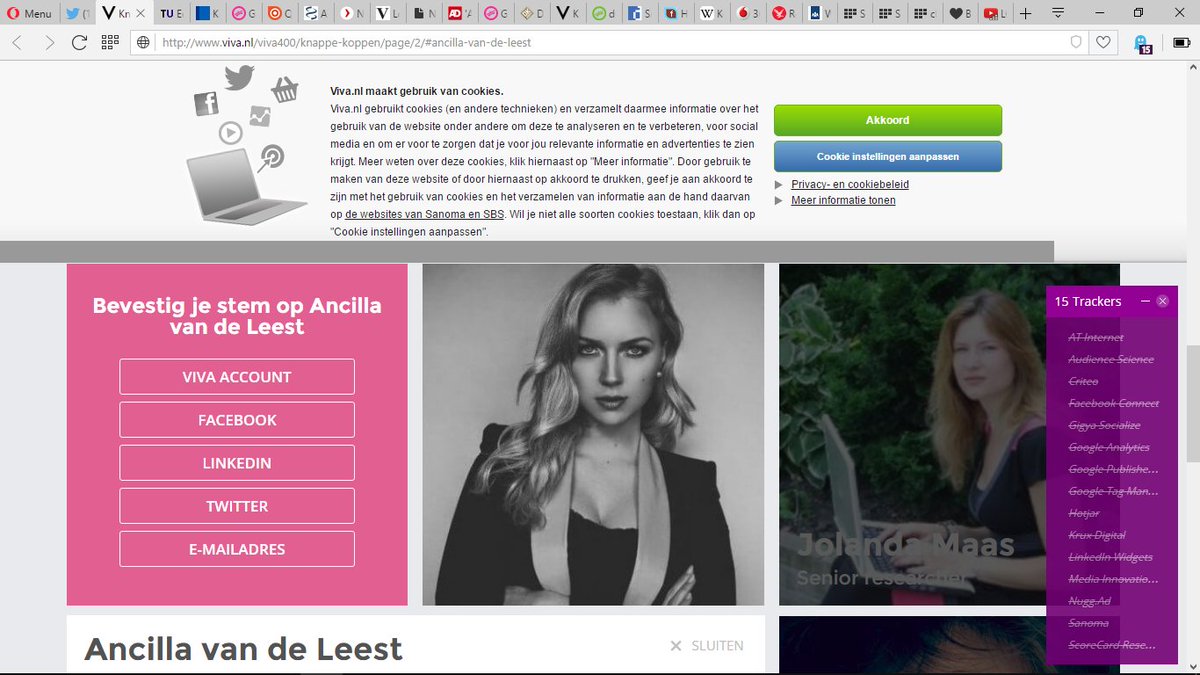This screenshot has height=675, width=1200.
Task: Reload the current page
Action: (79, 42)
